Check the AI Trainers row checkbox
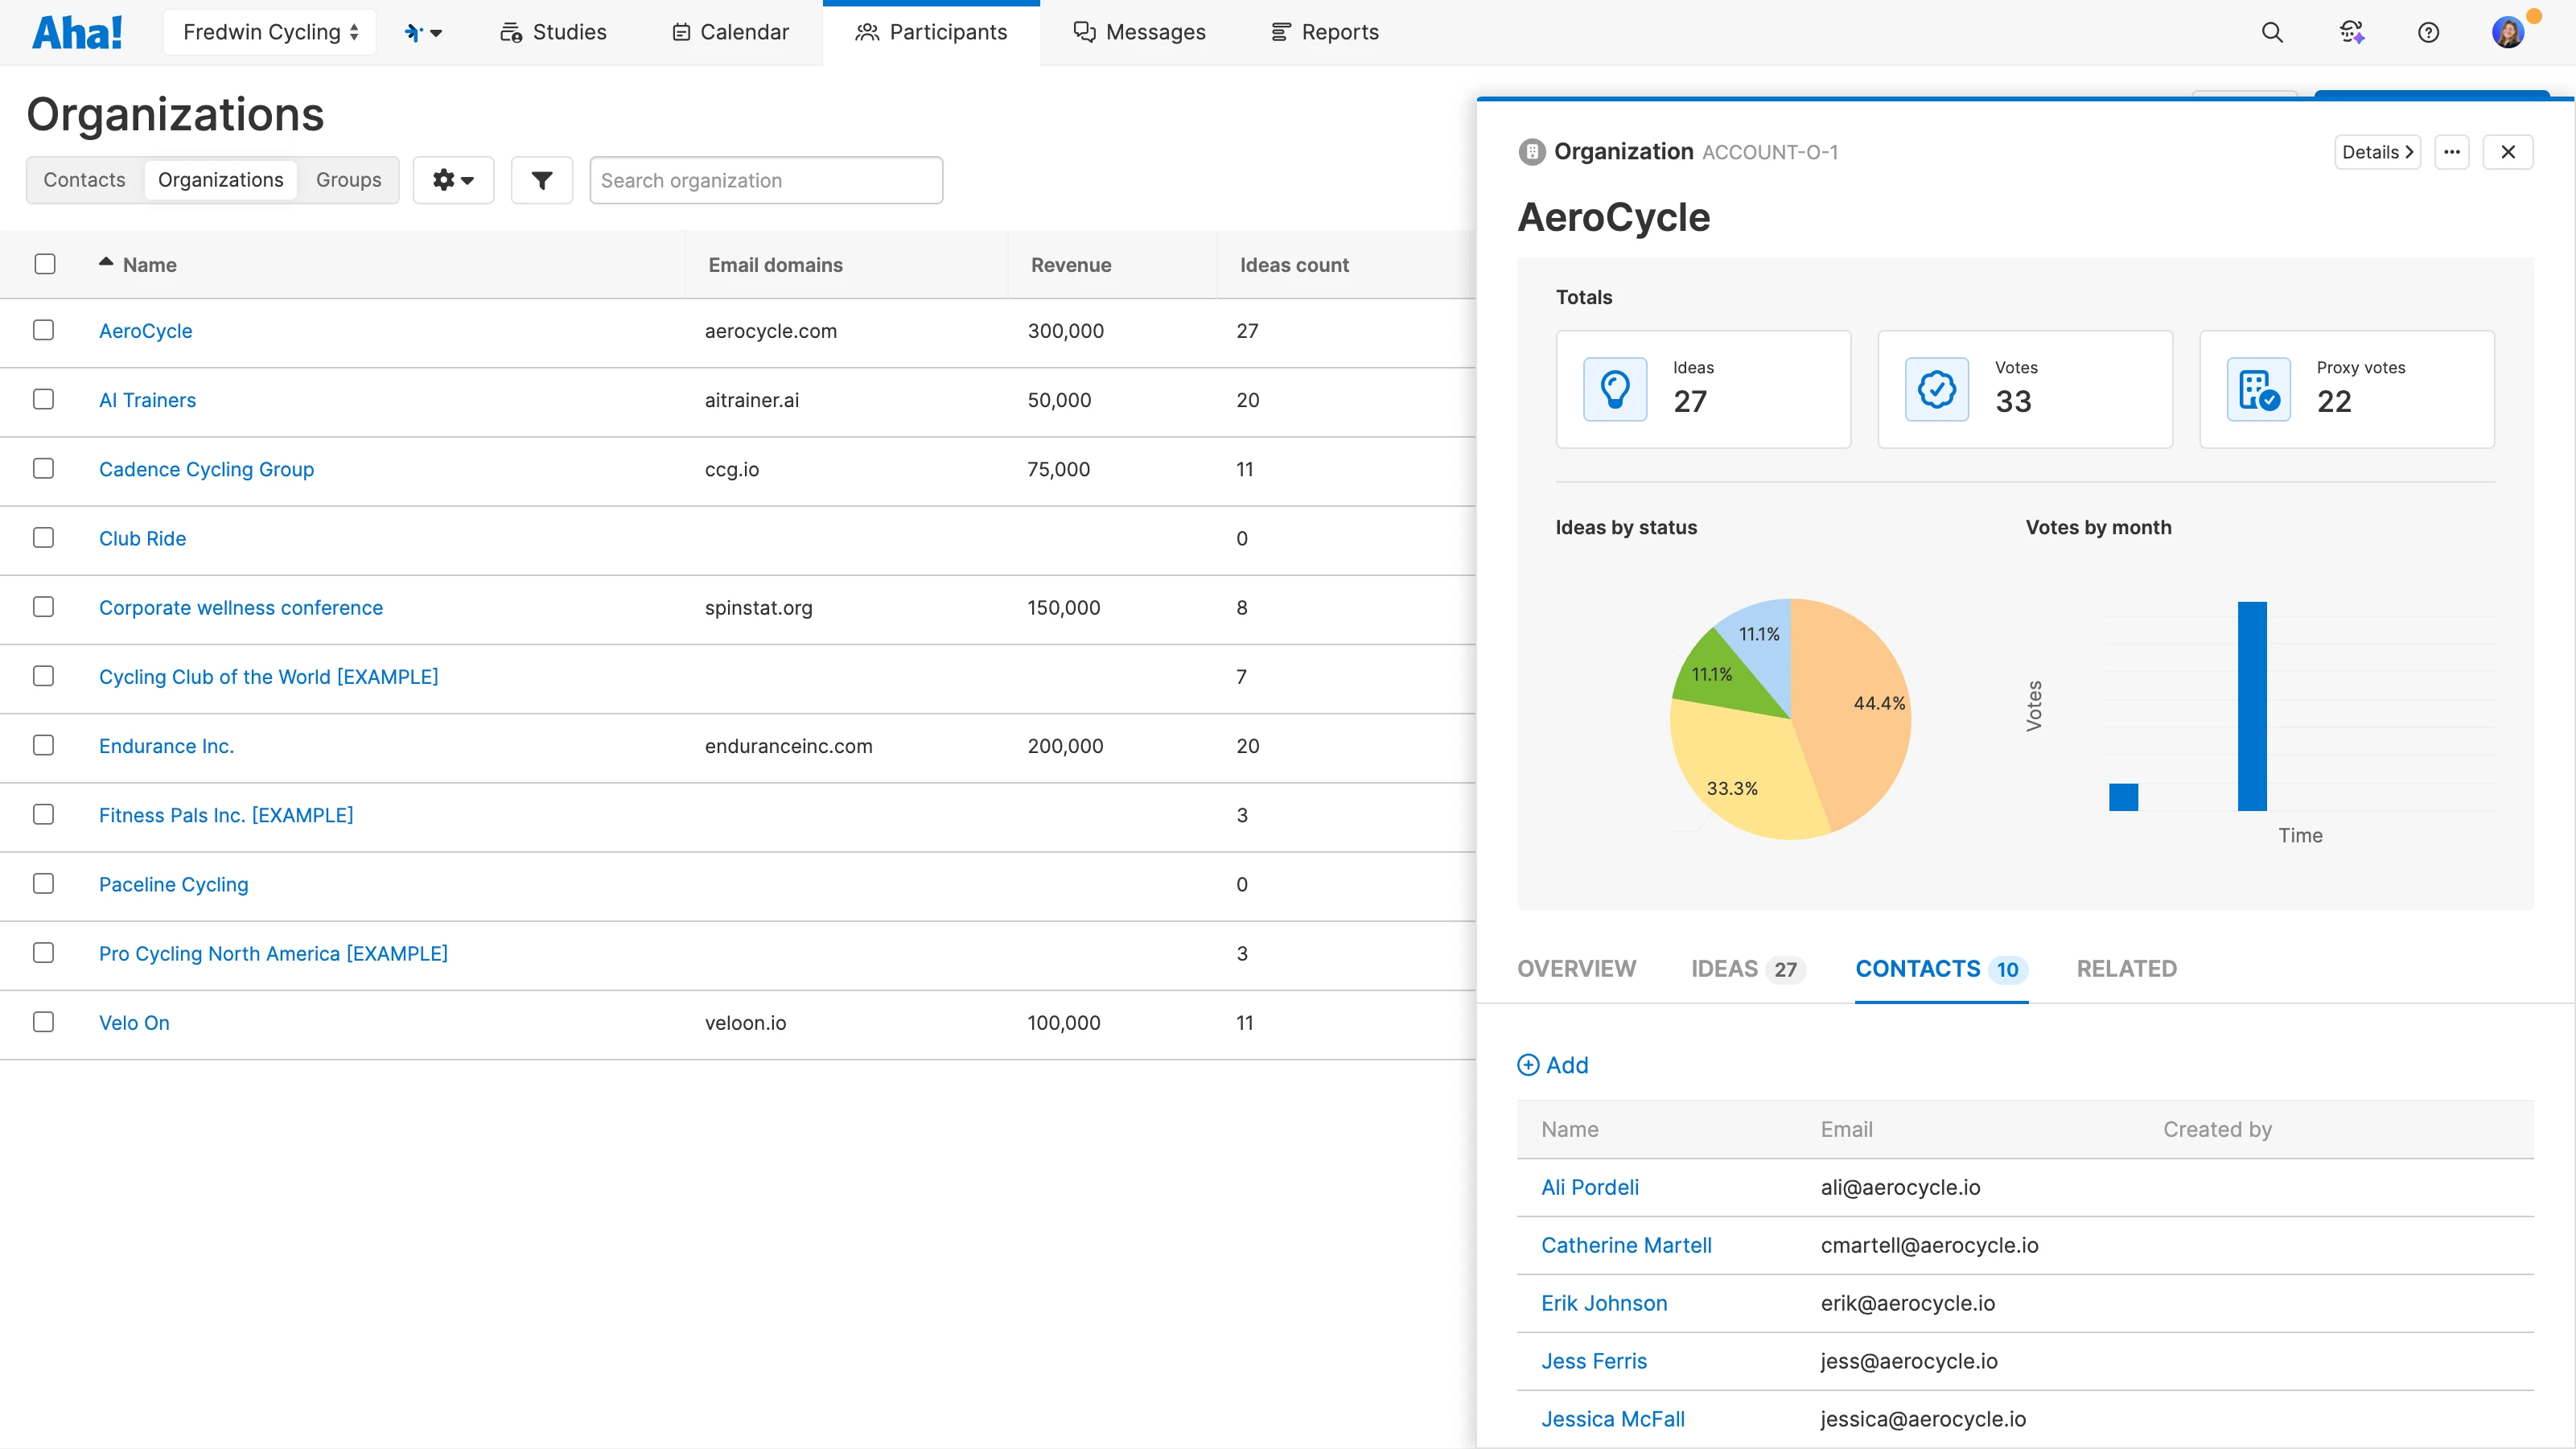 pyautogui.click(x=43, y=399)
